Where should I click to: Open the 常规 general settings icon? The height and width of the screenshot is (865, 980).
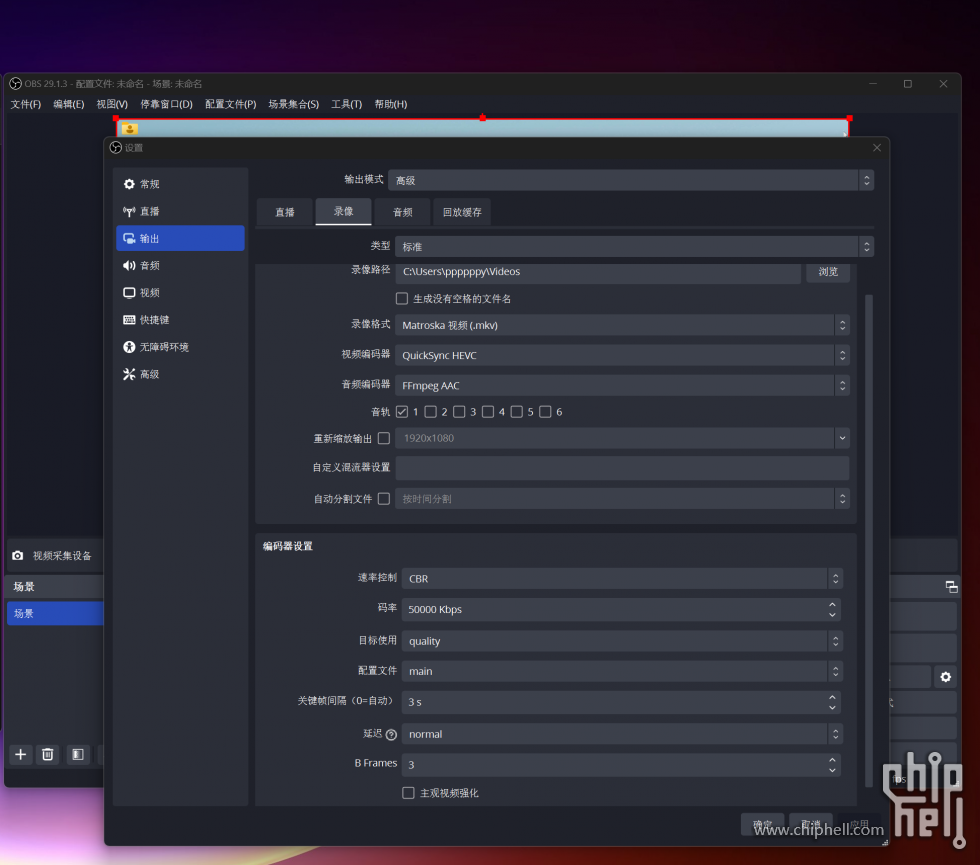point(129,184)
